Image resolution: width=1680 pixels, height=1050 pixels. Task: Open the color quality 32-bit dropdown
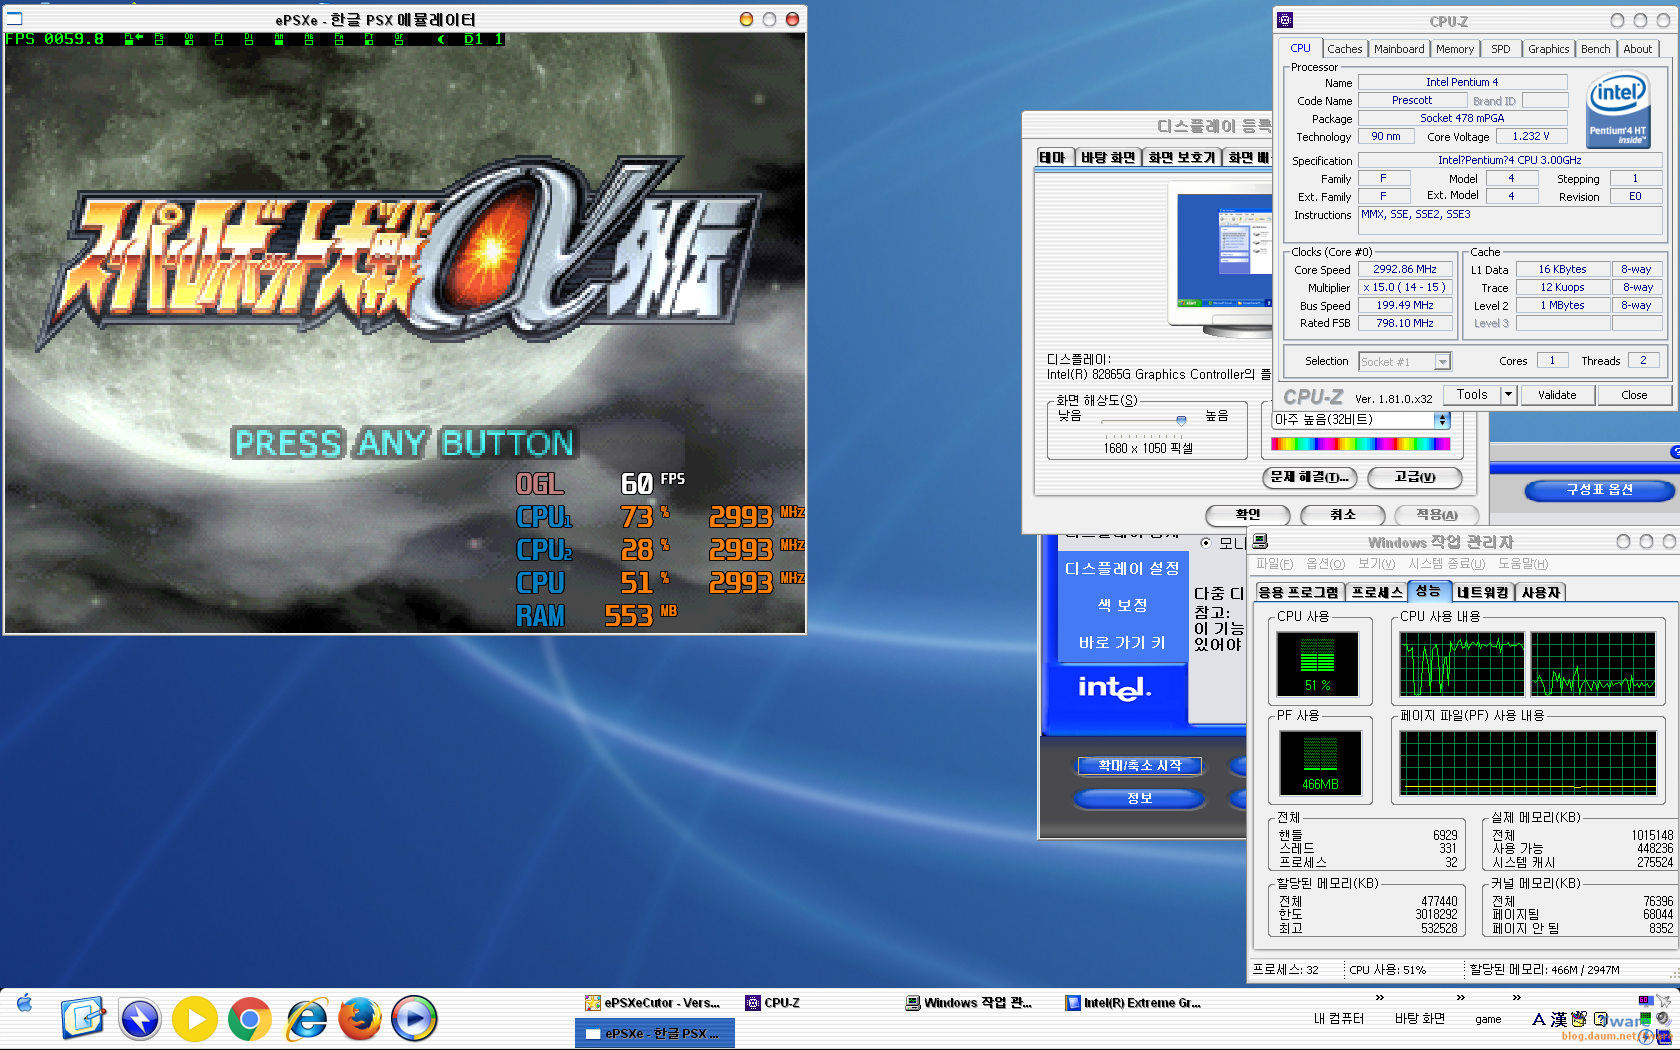click(x=1361, y=420)
